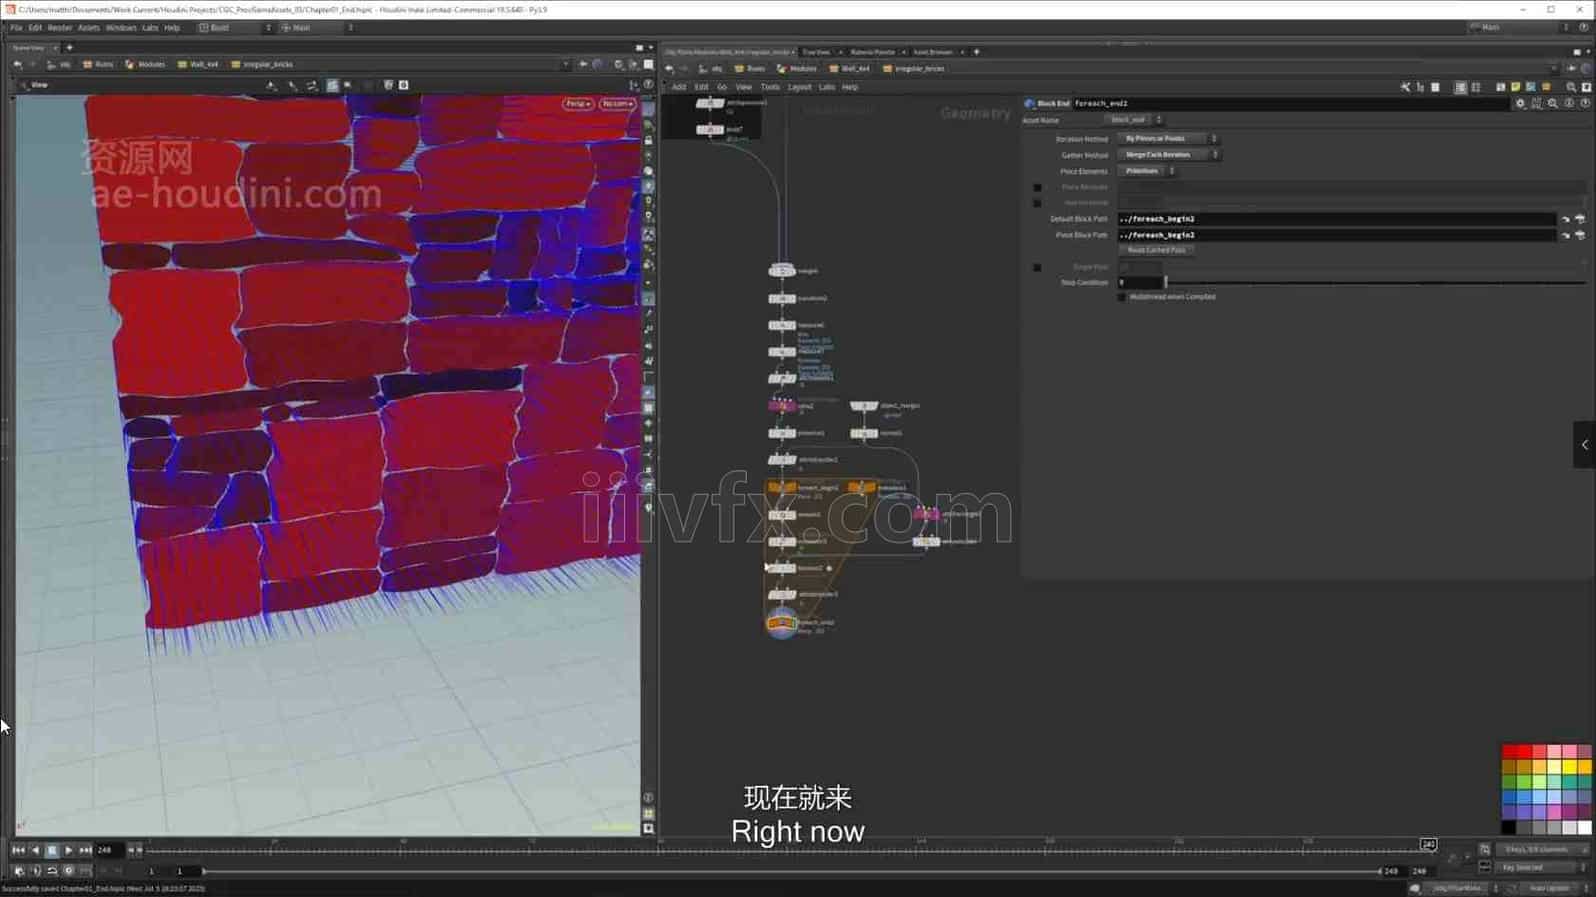This screenshot has height=897, width=1596.
Task: Click the snapshot icon below viewport toolbar
Action: (403, 85)
